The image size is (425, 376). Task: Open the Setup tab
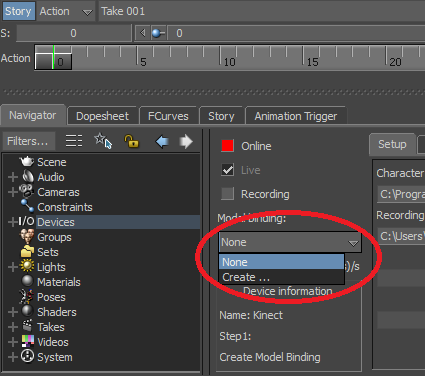point(392,144)
